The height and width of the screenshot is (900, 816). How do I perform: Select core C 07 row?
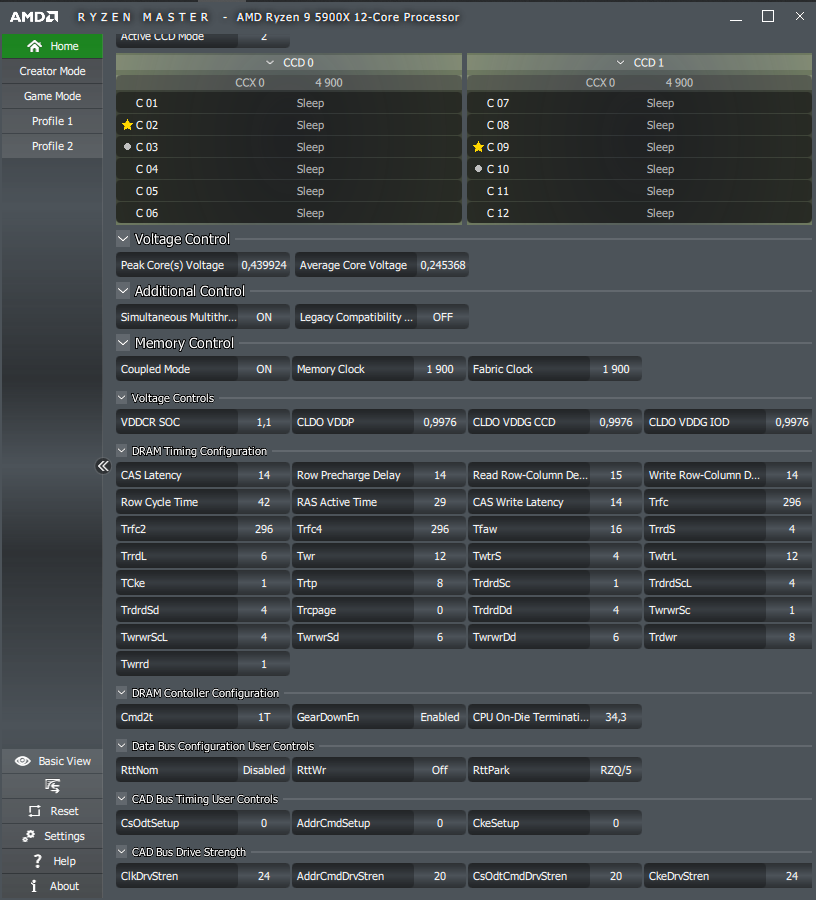639,103
